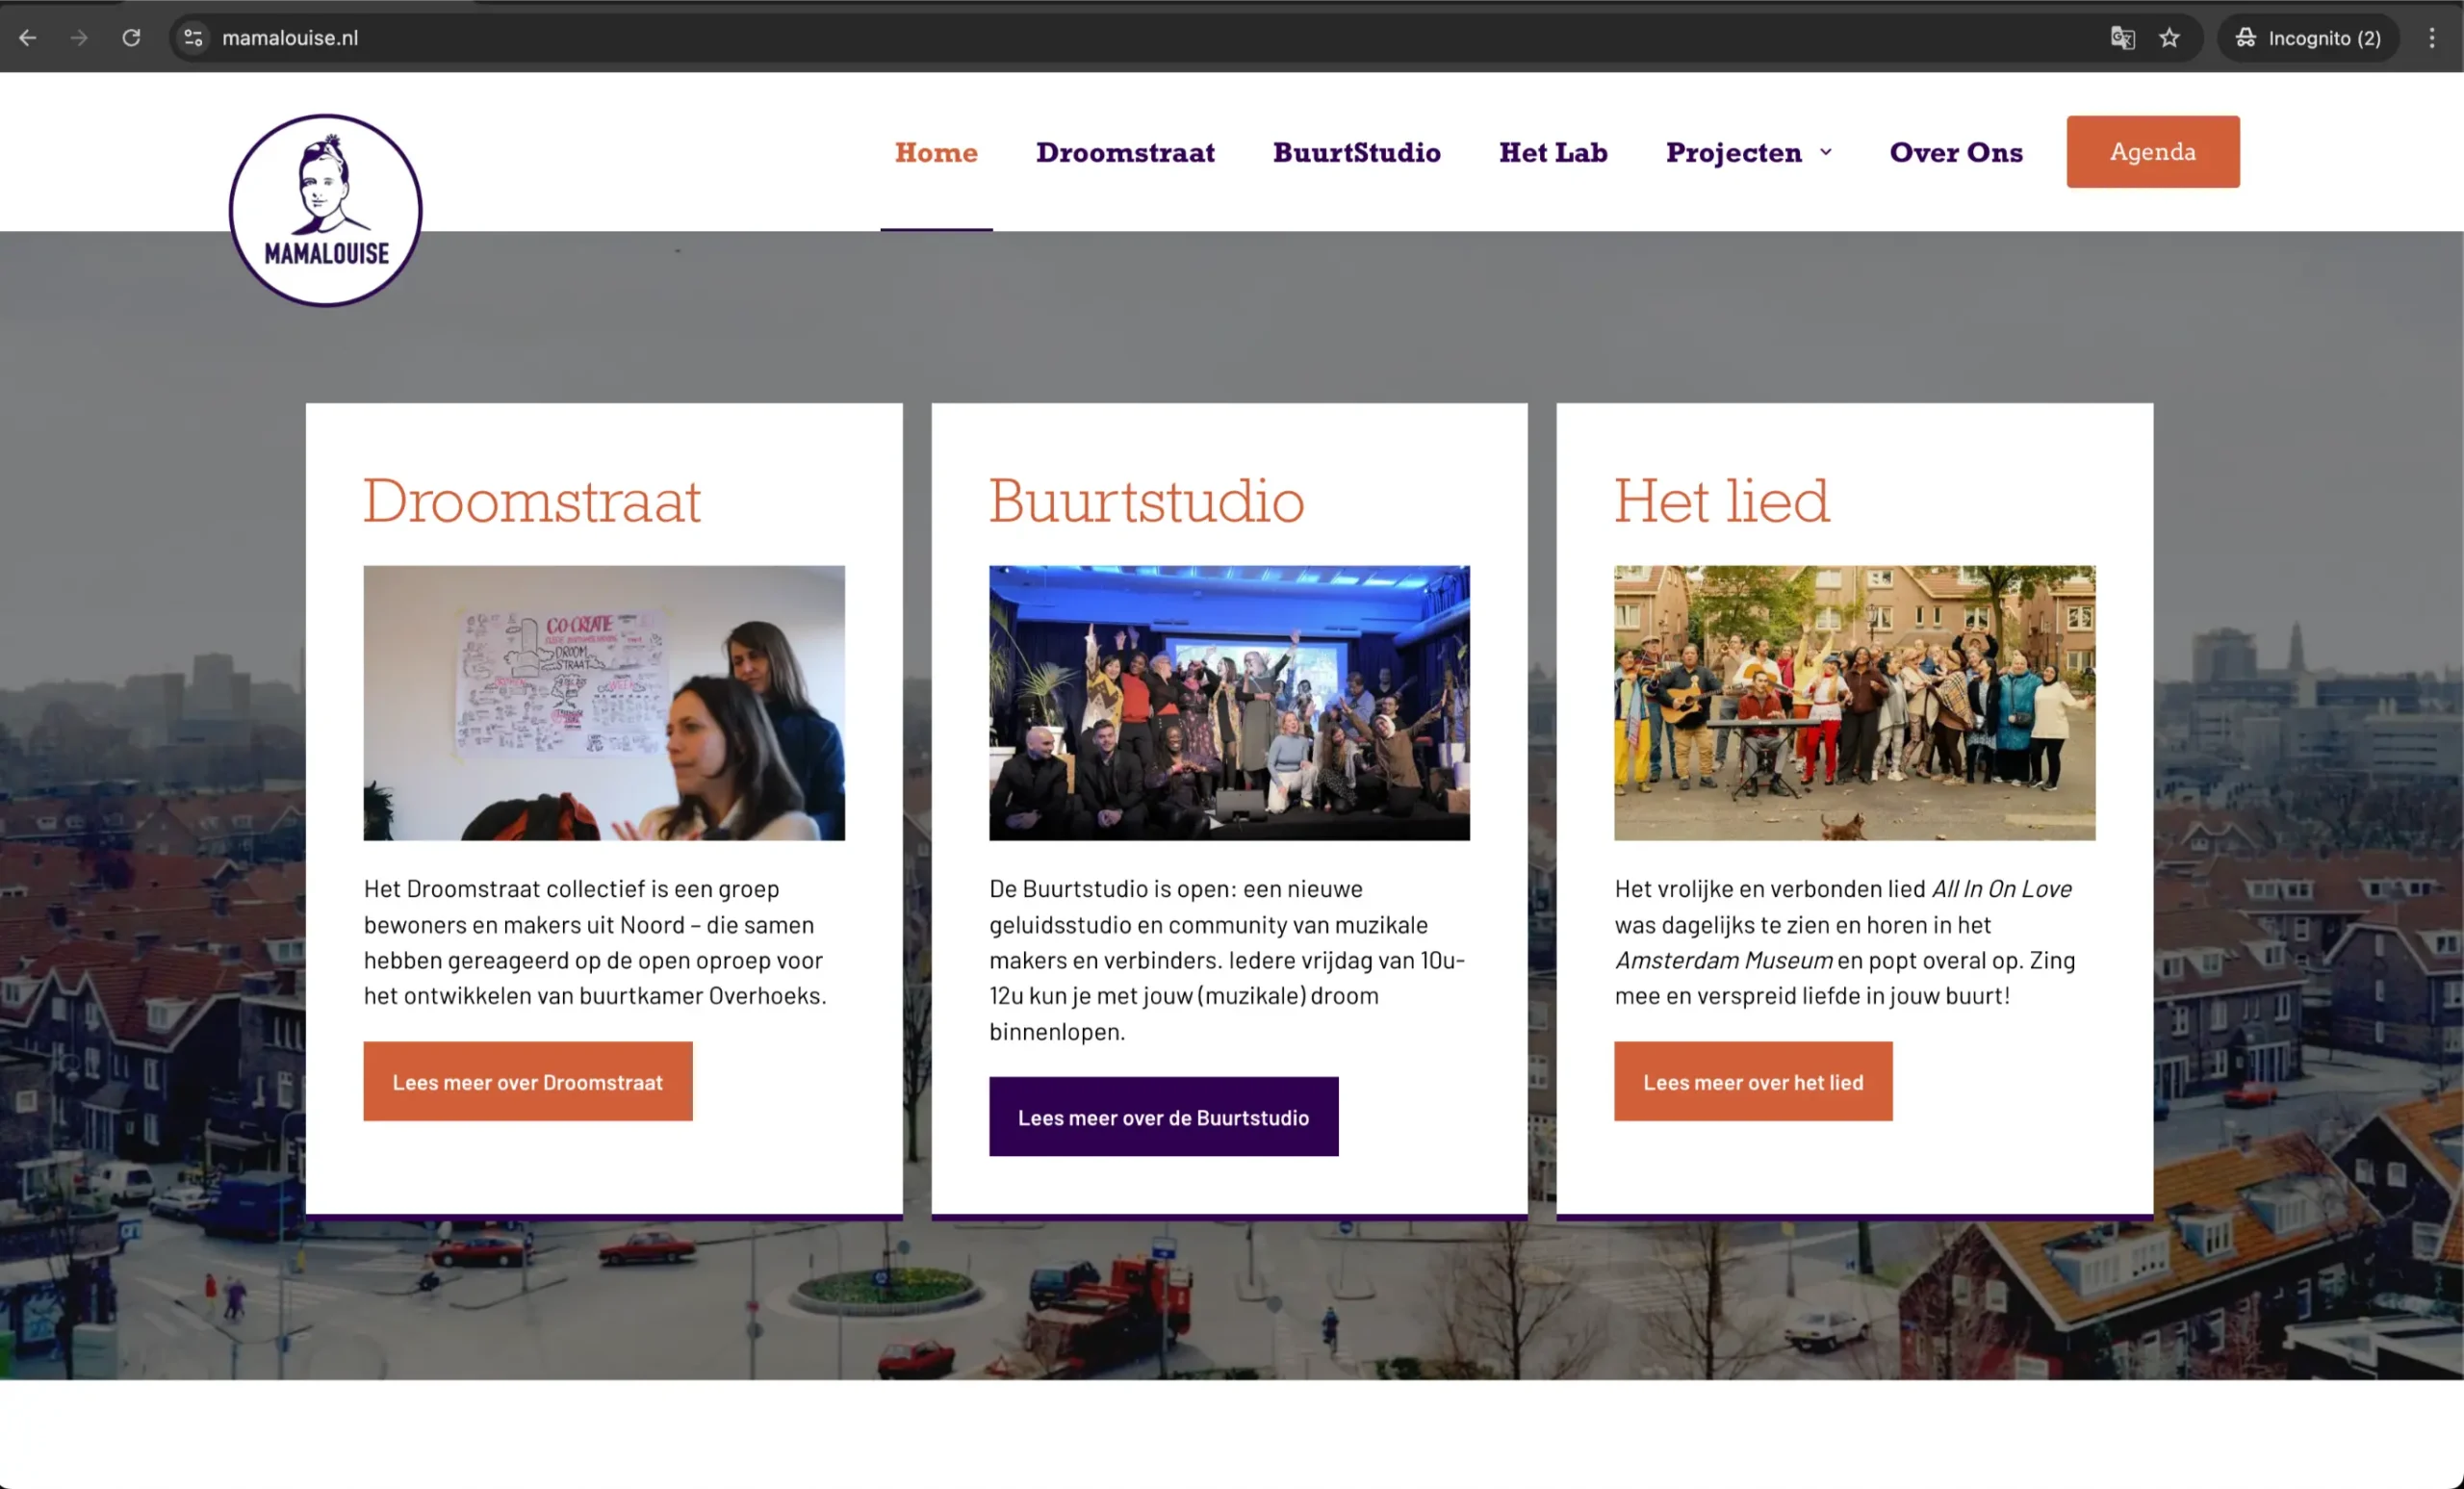Click the Incognito profile indicator
The image size is (2464, 1489).
pos(2308,38)
